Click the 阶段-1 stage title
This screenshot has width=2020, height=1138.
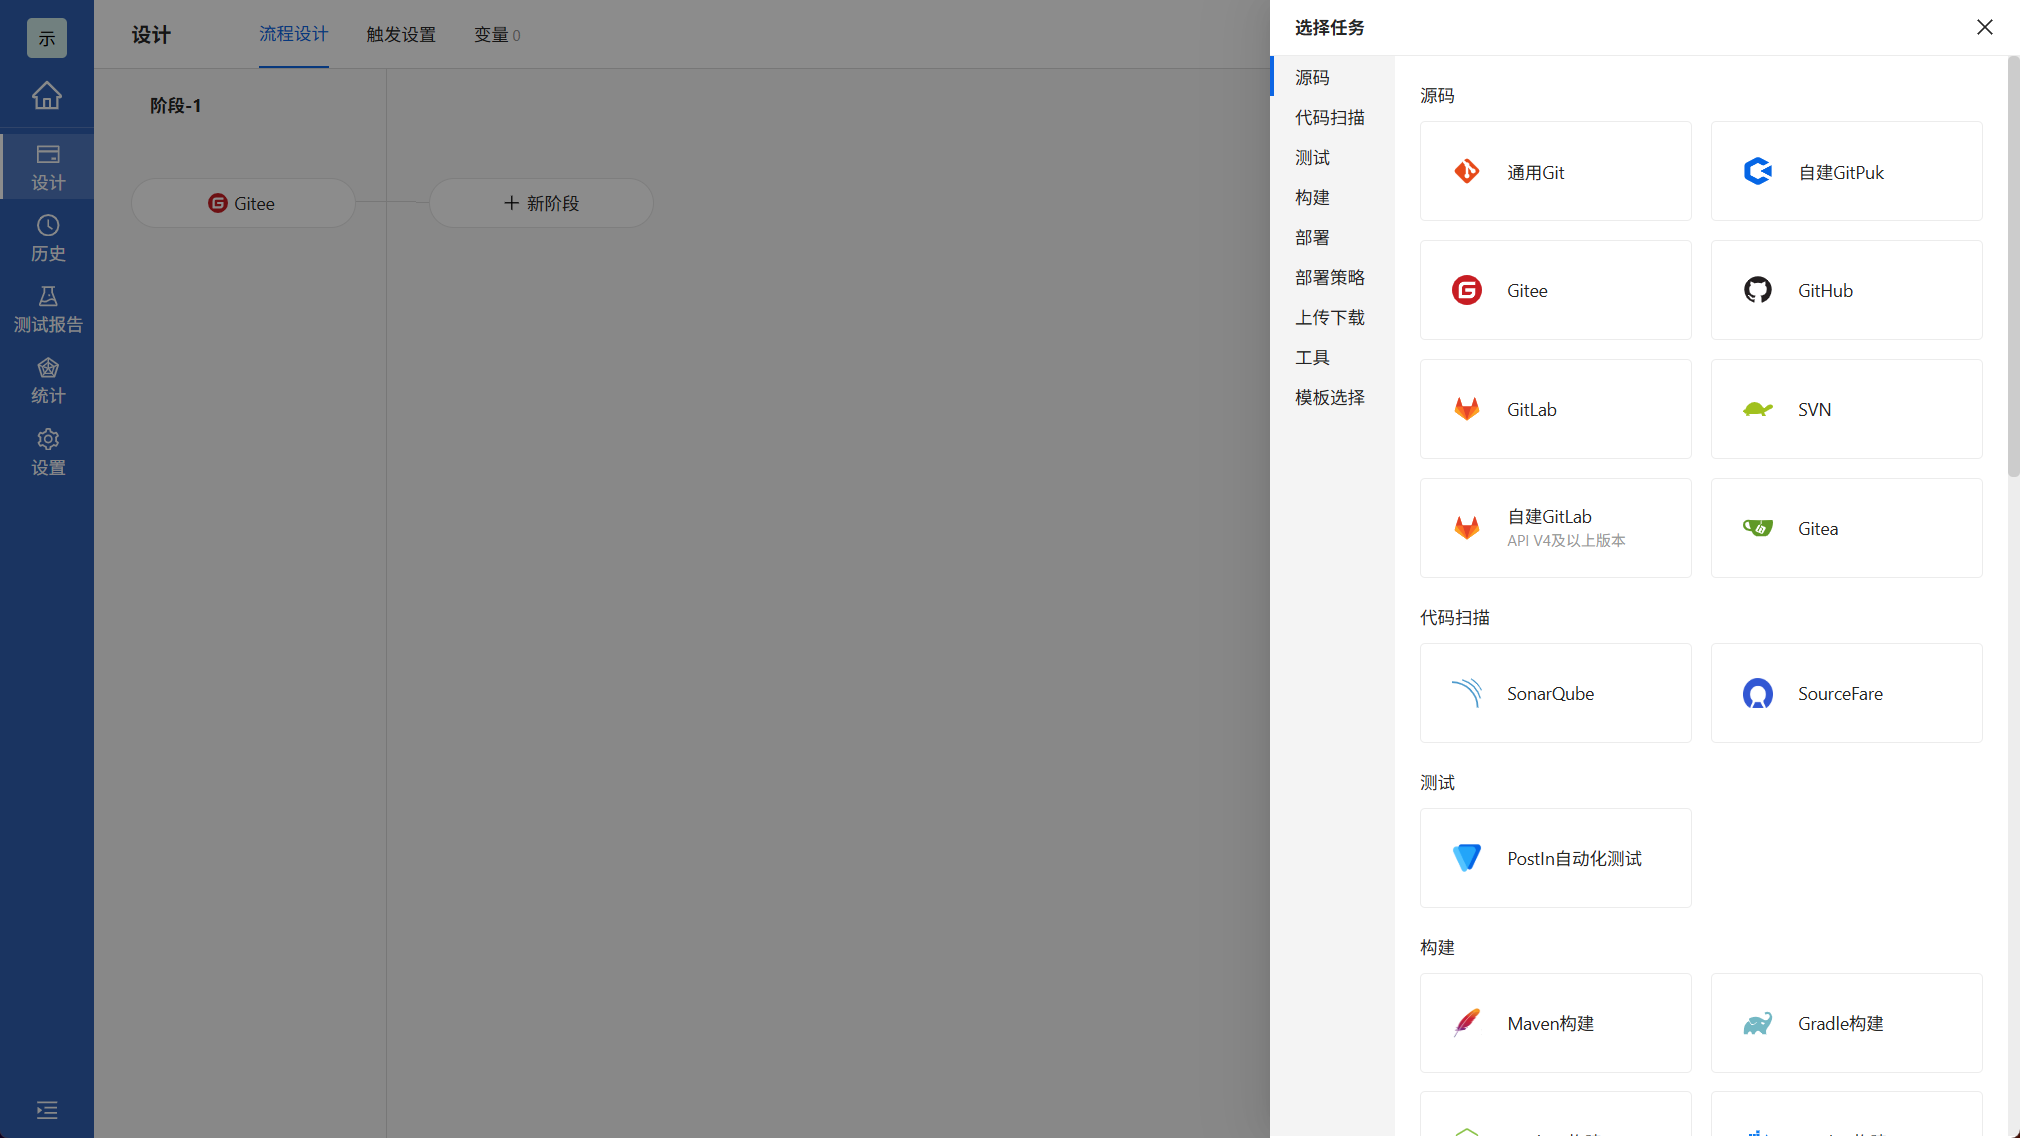(x=176, y=105)
